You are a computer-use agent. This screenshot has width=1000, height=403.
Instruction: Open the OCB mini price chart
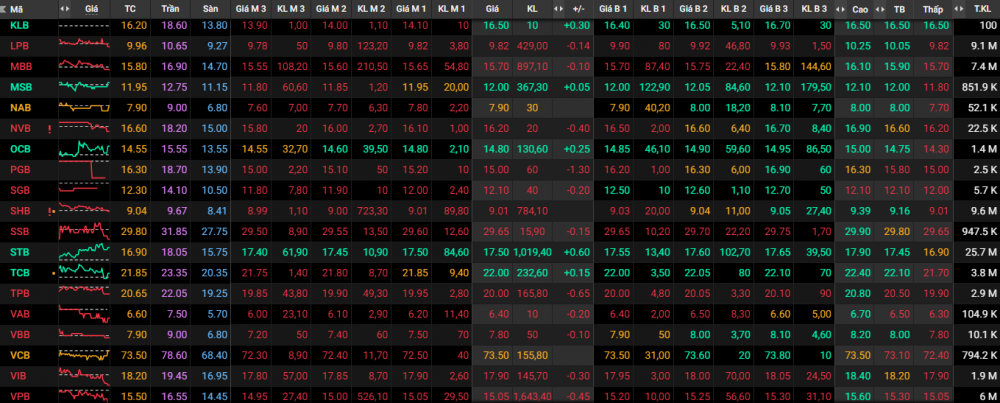[84, 149]
